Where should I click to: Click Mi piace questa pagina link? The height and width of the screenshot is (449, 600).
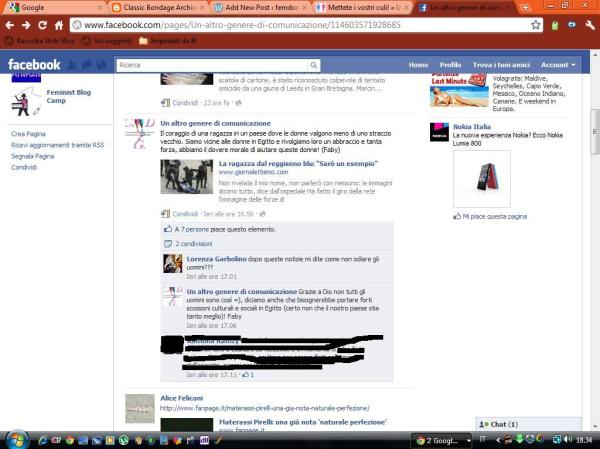493,216
